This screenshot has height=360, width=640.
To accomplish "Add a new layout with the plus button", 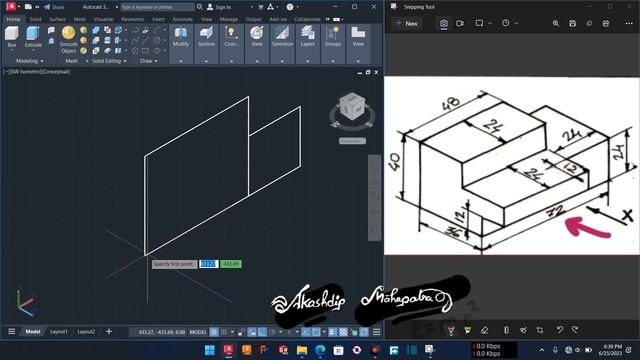I will click(x=109, y=331).
